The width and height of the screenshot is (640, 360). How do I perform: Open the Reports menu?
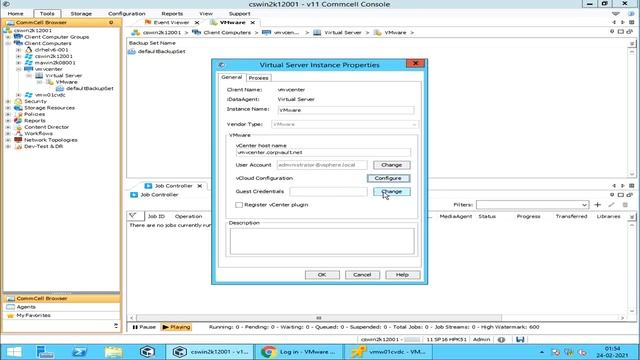click(172, 13)
